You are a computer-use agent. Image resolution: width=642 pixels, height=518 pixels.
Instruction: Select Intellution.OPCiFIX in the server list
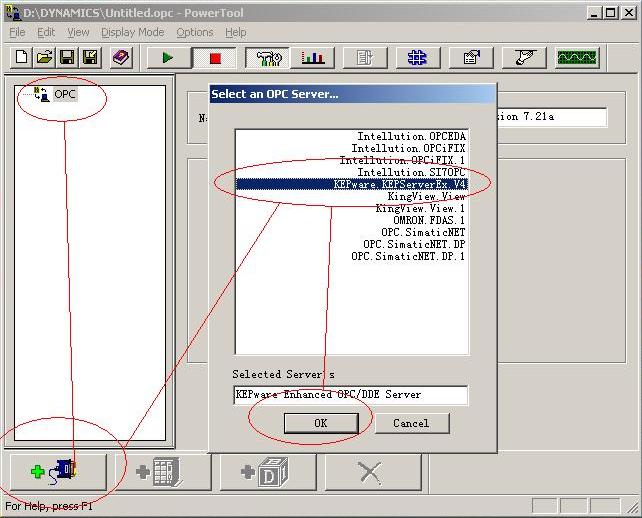click(x=352, y=148)
